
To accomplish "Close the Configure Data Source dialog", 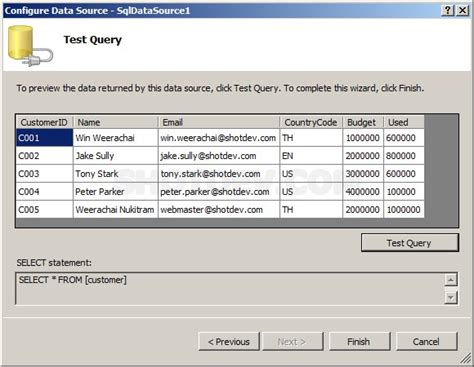I will tap(462, 11).
